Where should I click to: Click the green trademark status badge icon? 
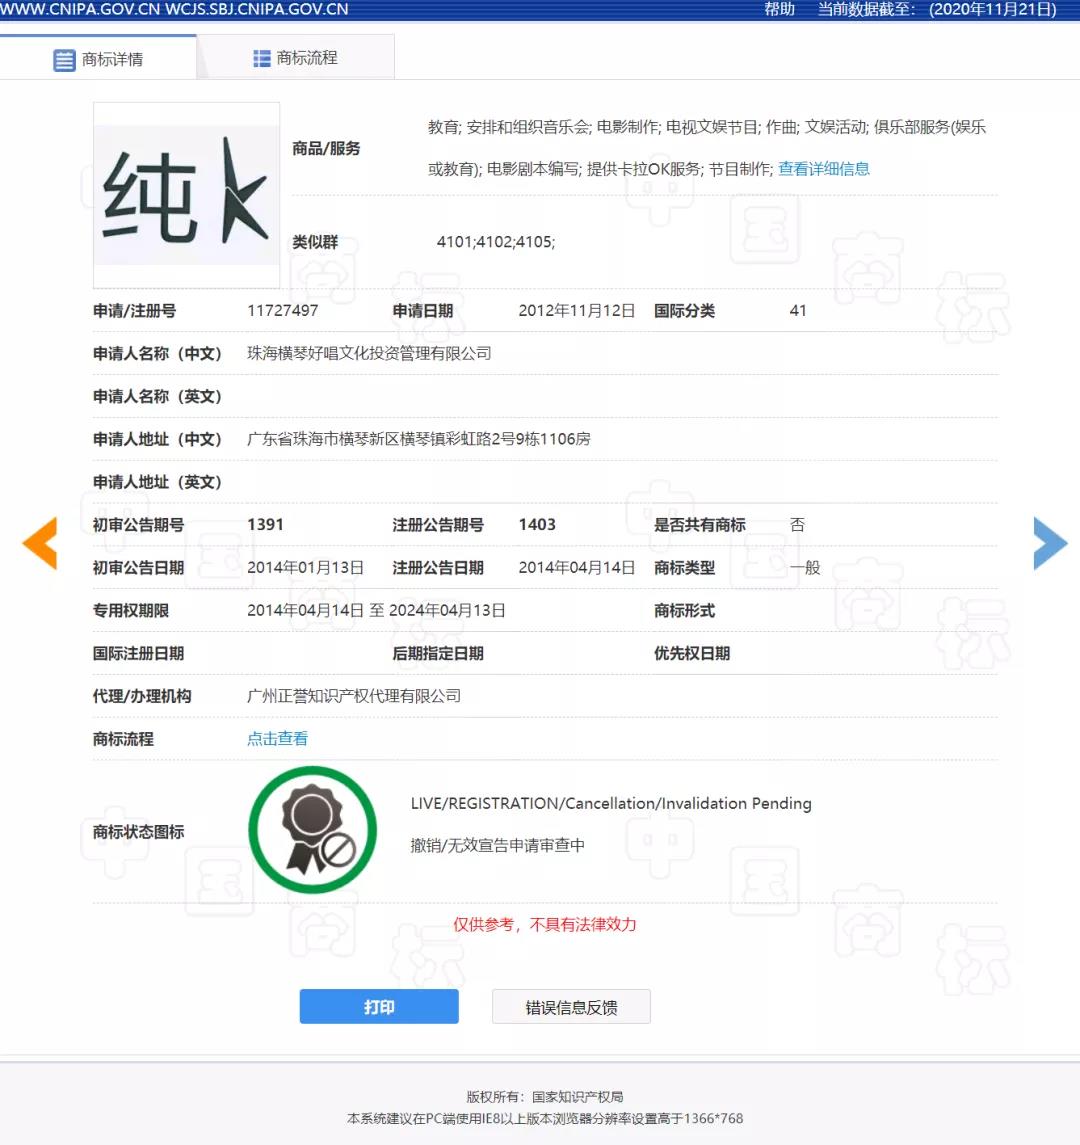pyautogui.click(x=312, y=830)
